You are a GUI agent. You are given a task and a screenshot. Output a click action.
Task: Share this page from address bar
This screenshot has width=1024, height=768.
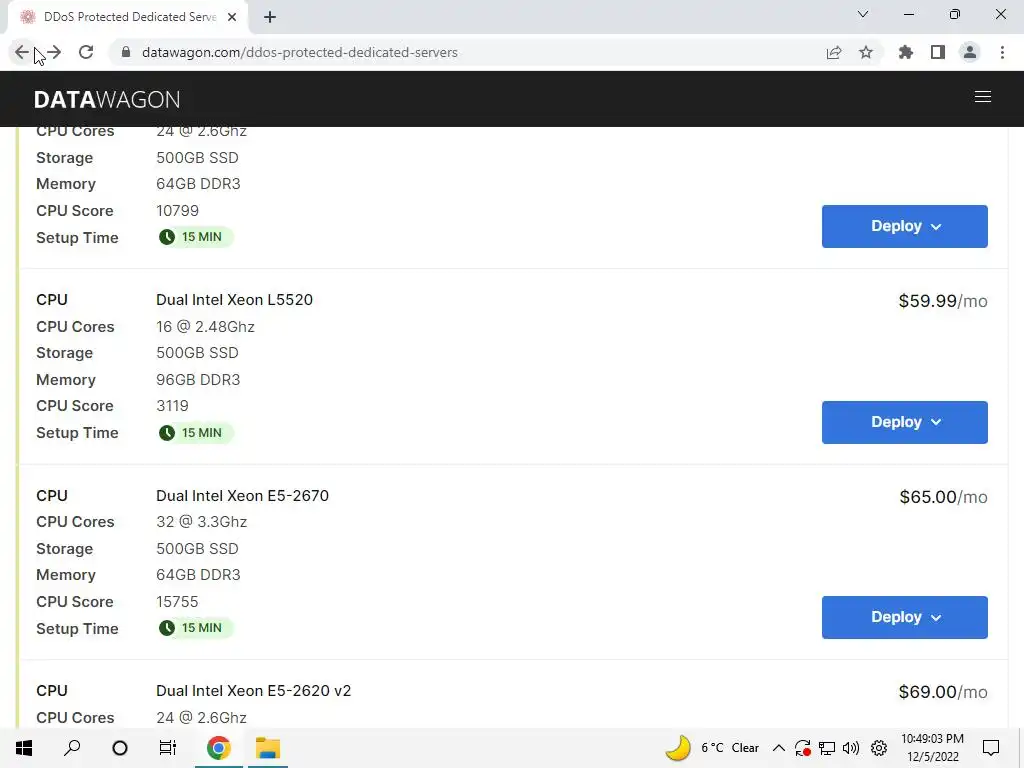[x=834, y=52]
